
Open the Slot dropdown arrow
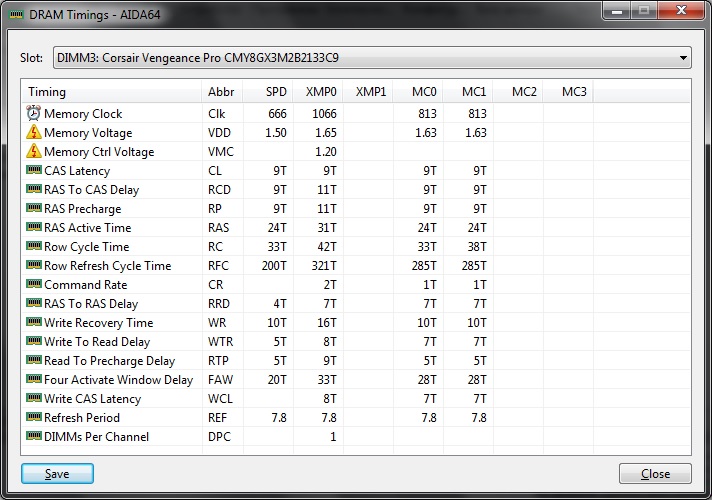tap(682, 58)
